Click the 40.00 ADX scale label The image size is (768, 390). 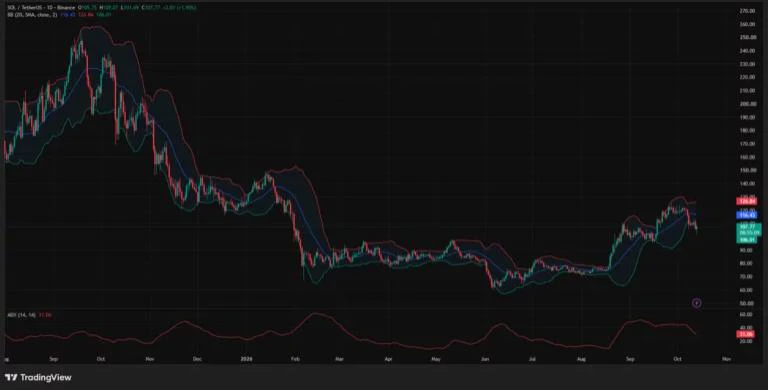click(747, 327)
